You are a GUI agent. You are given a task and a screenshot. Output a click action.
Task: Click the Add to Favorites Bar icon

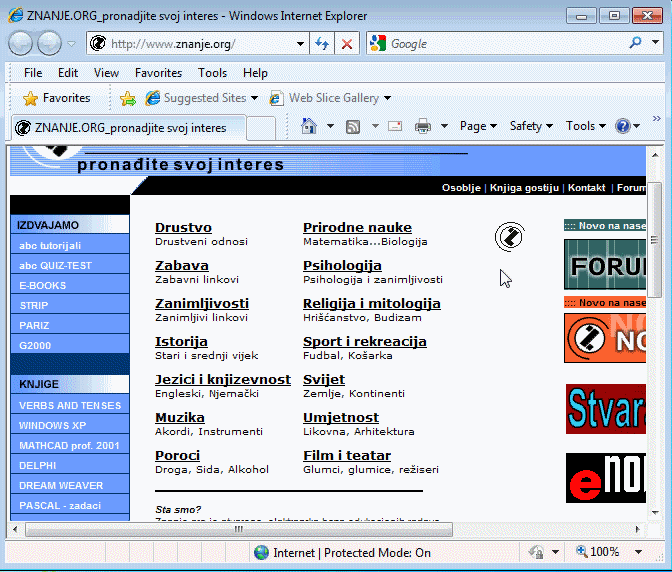tap(127, 98)
